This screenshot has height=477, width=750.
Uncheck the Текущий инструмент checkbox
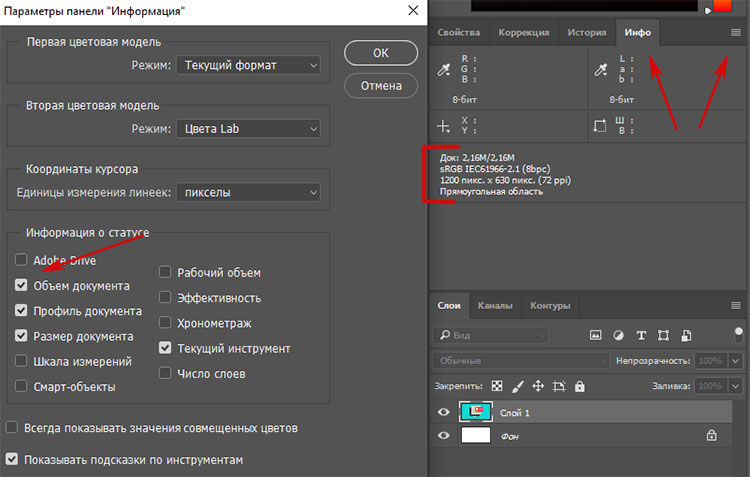pos(165,348)
